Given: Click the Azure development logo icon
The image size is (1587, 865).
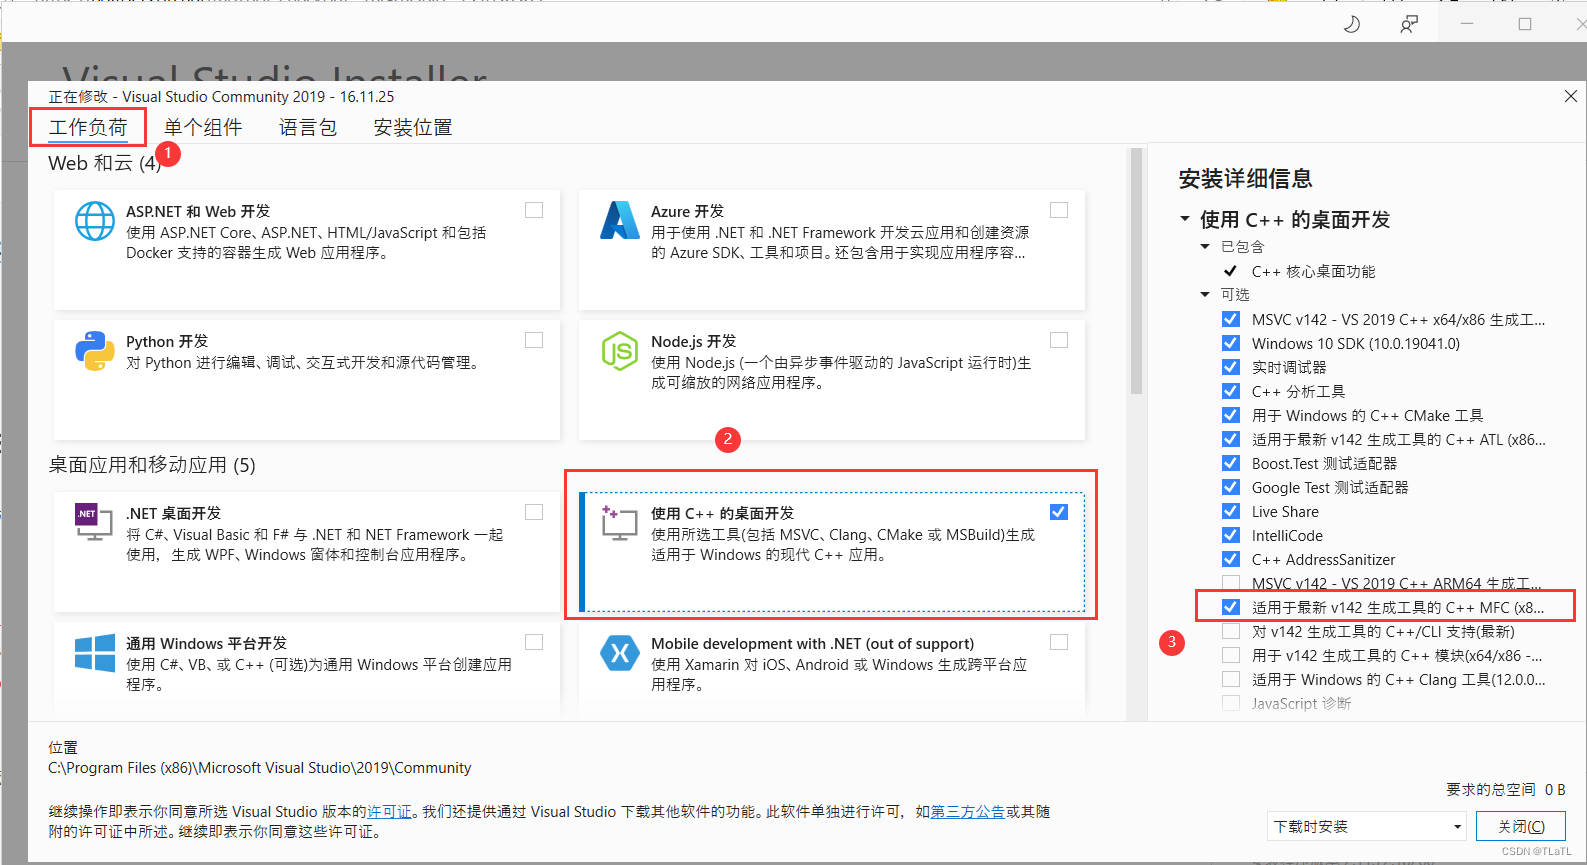Looking at the screenshot, I should pos(620,221).
